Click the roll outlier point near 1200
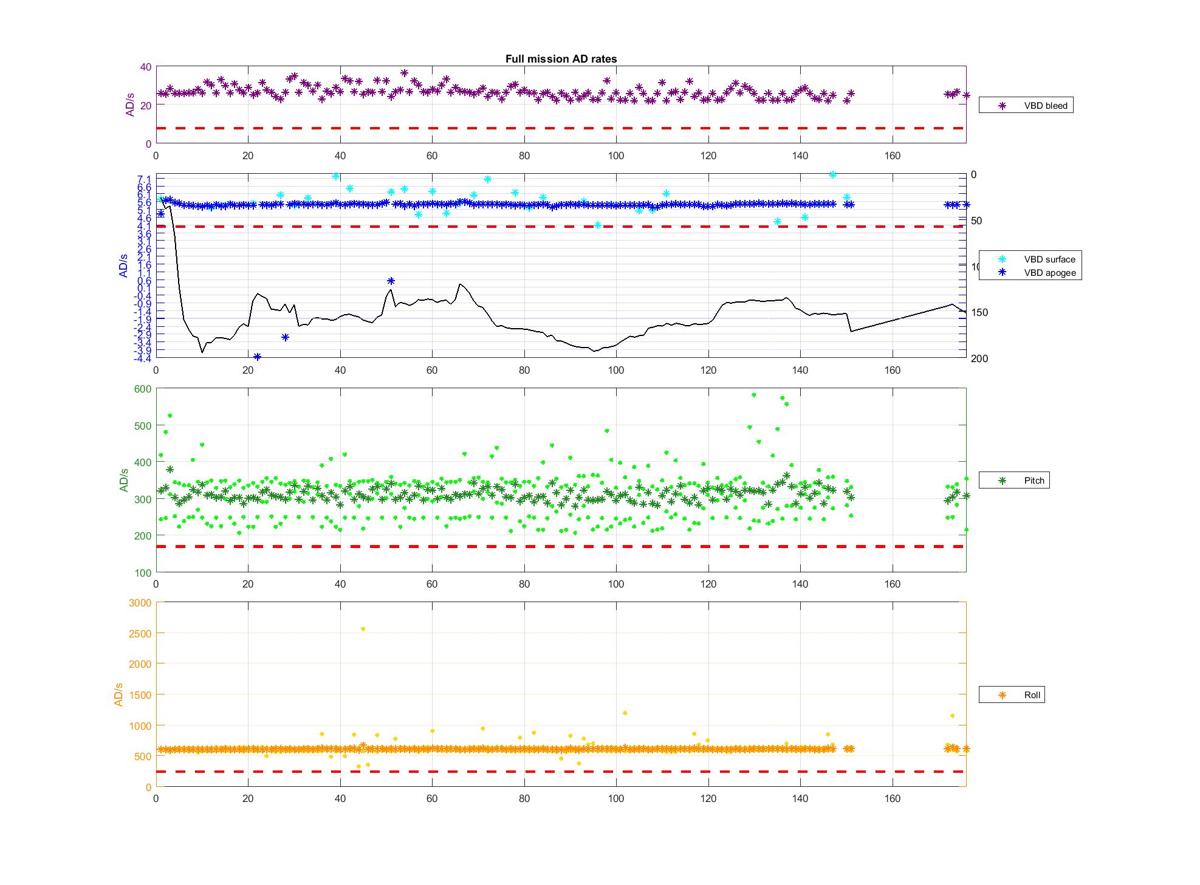The width and height of the screenshot is (1200, 885). (x=625, y=713)
